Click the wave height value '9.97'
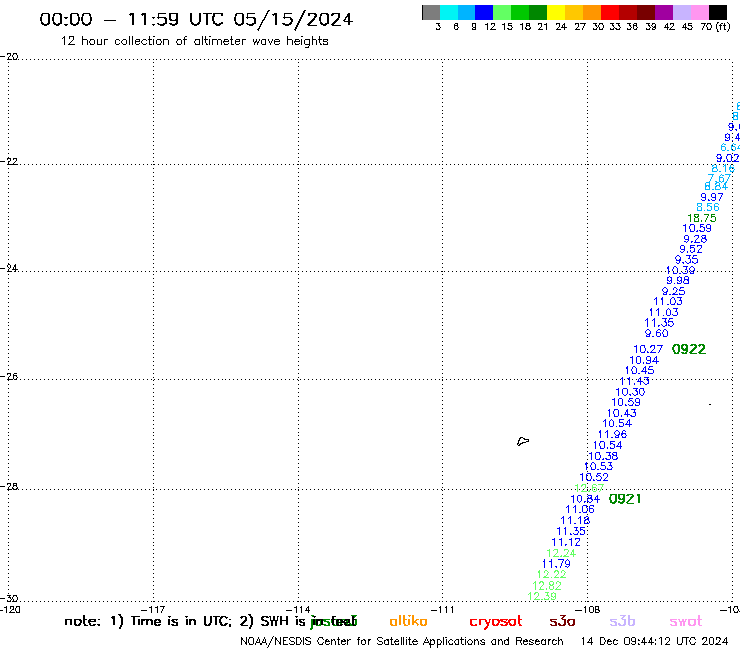Screen dimensions: 740x650 (x=712, y=197)
